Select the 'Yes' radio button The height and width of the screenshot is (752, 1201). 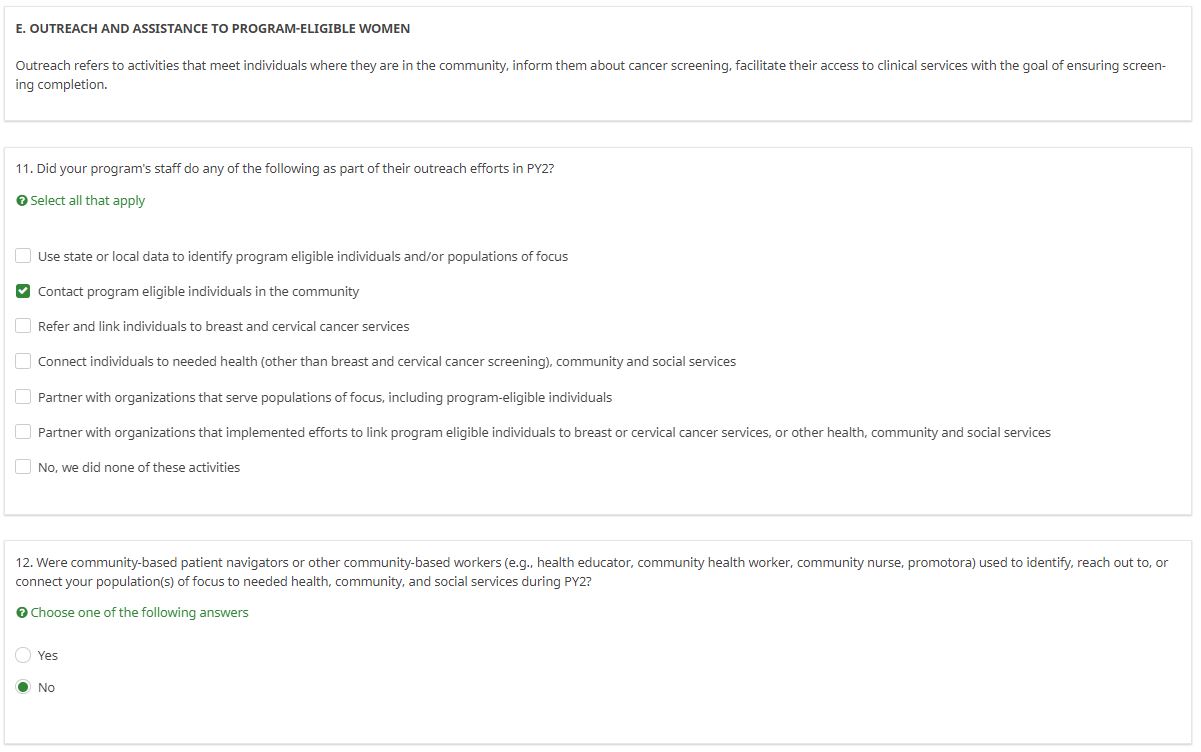tap(23, 655)
